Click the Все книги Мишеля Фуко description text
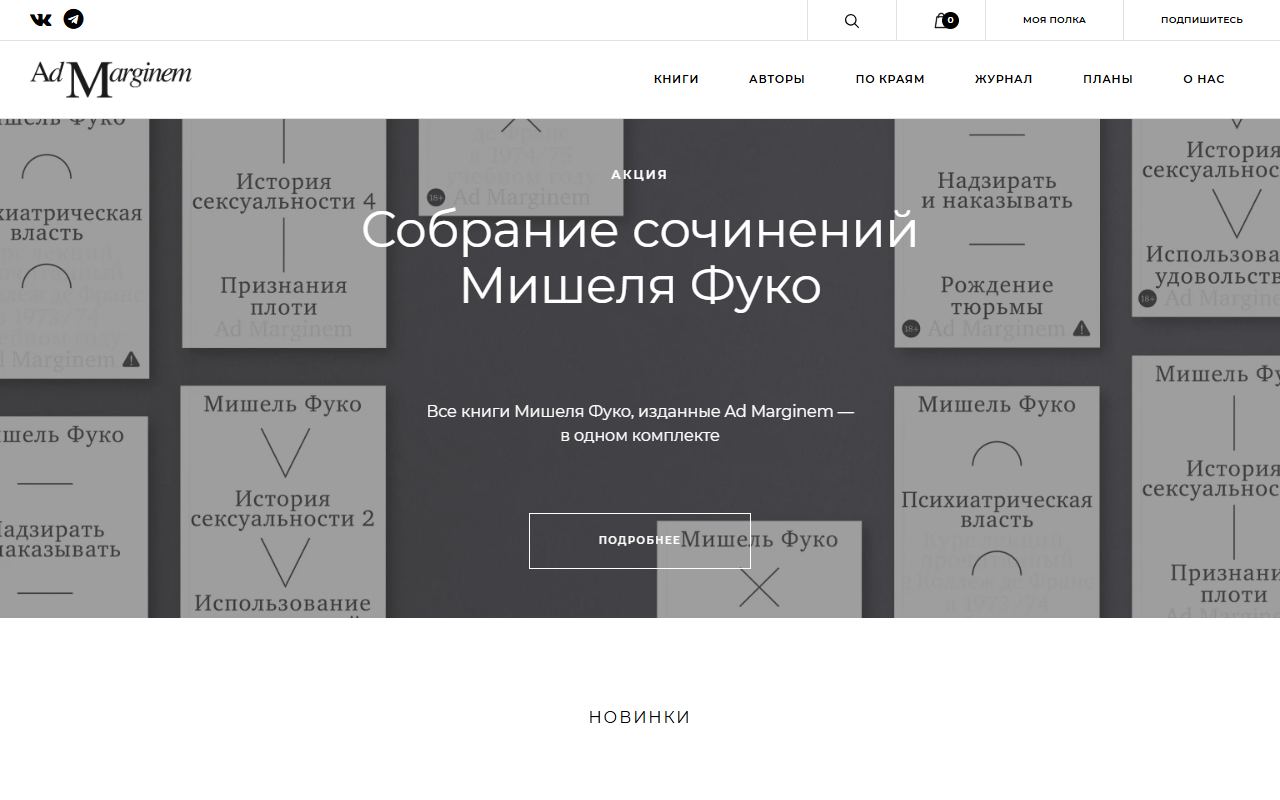1280x800 pixels. (640, 423)
